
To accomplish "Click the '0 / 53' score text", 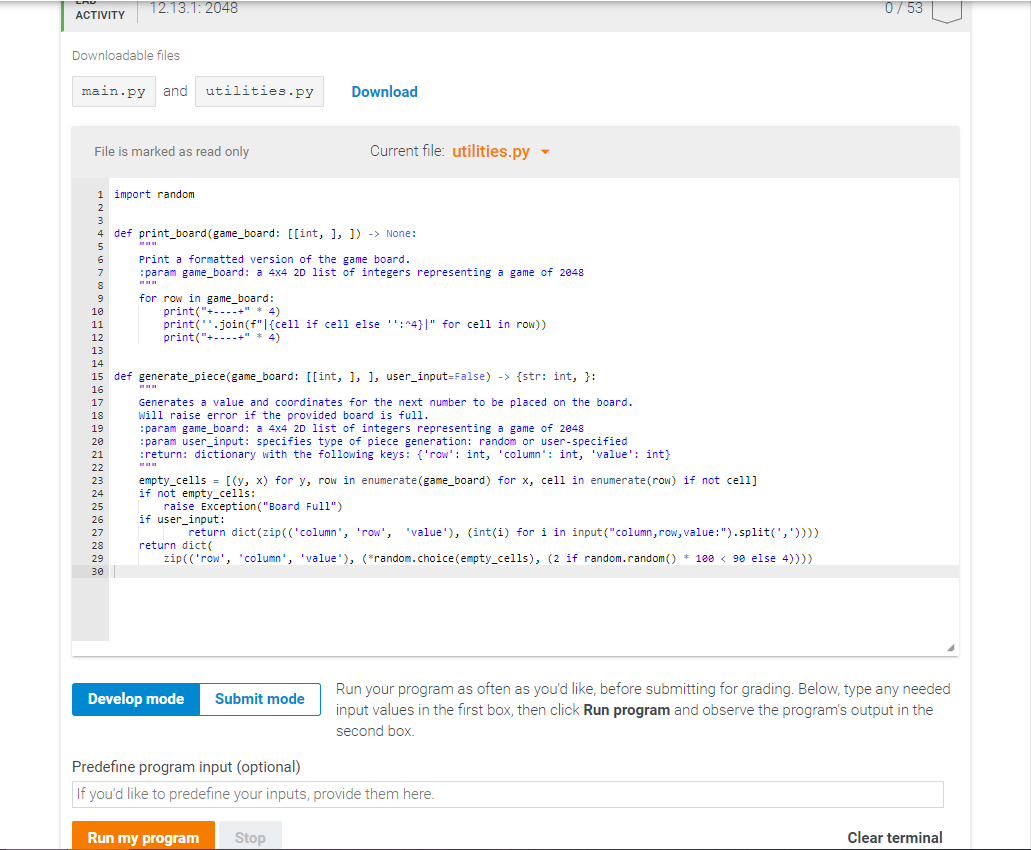I will pyautogui.click(x=903, y=9).
